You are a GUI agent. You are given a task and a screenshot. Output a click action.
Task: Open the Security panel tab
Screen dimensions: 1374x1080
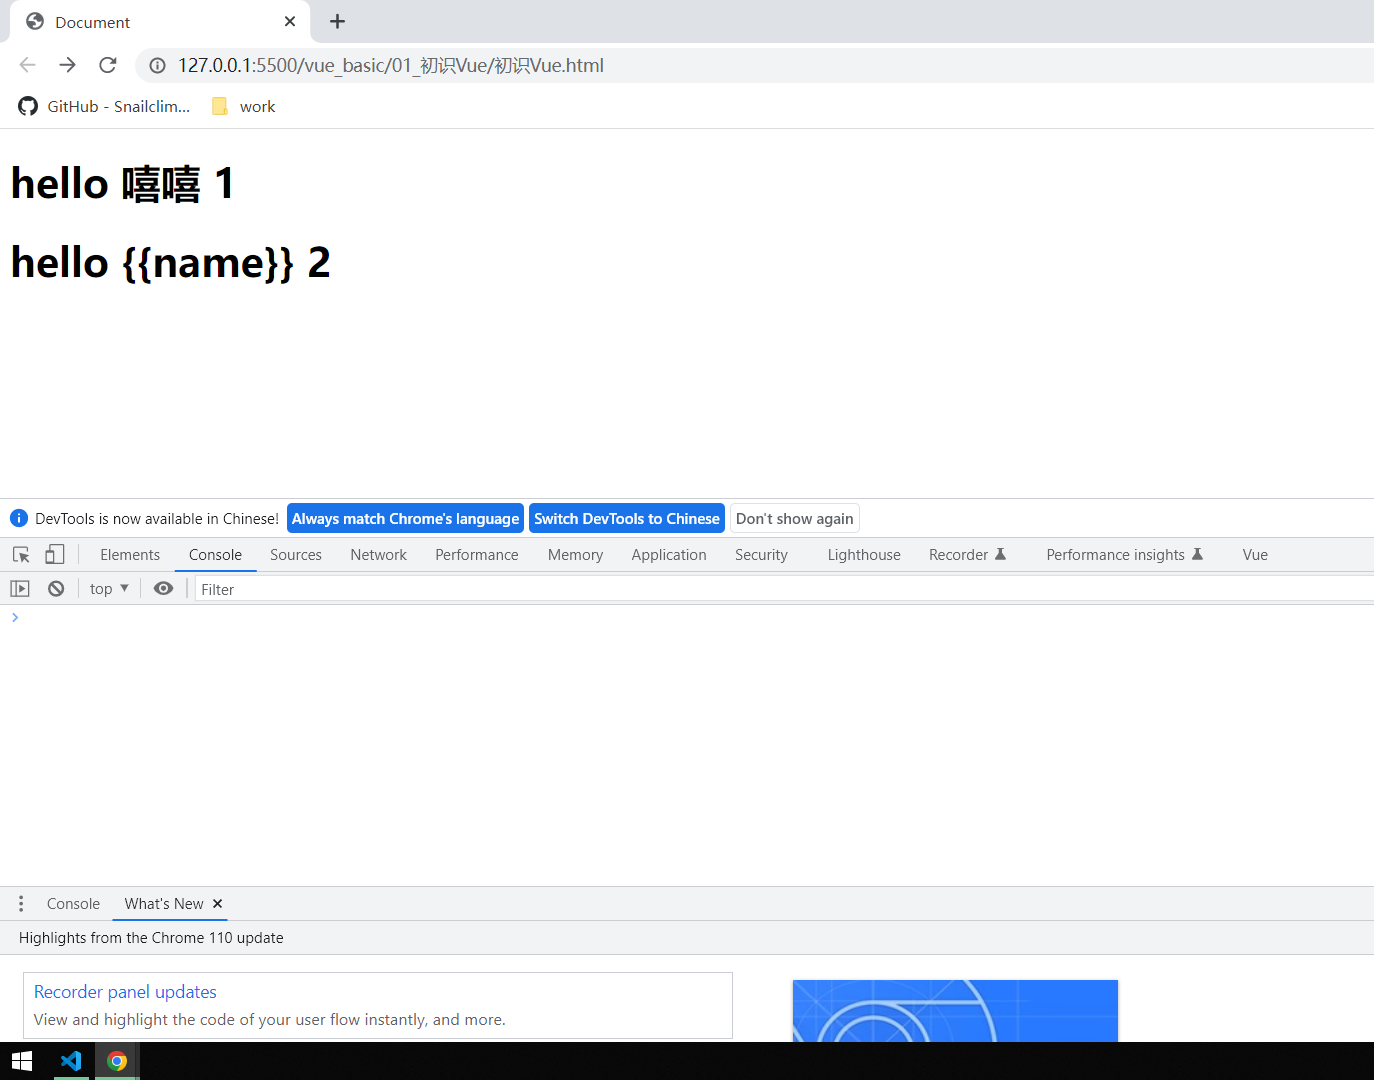pyautogui.click(x=761, y=555)
